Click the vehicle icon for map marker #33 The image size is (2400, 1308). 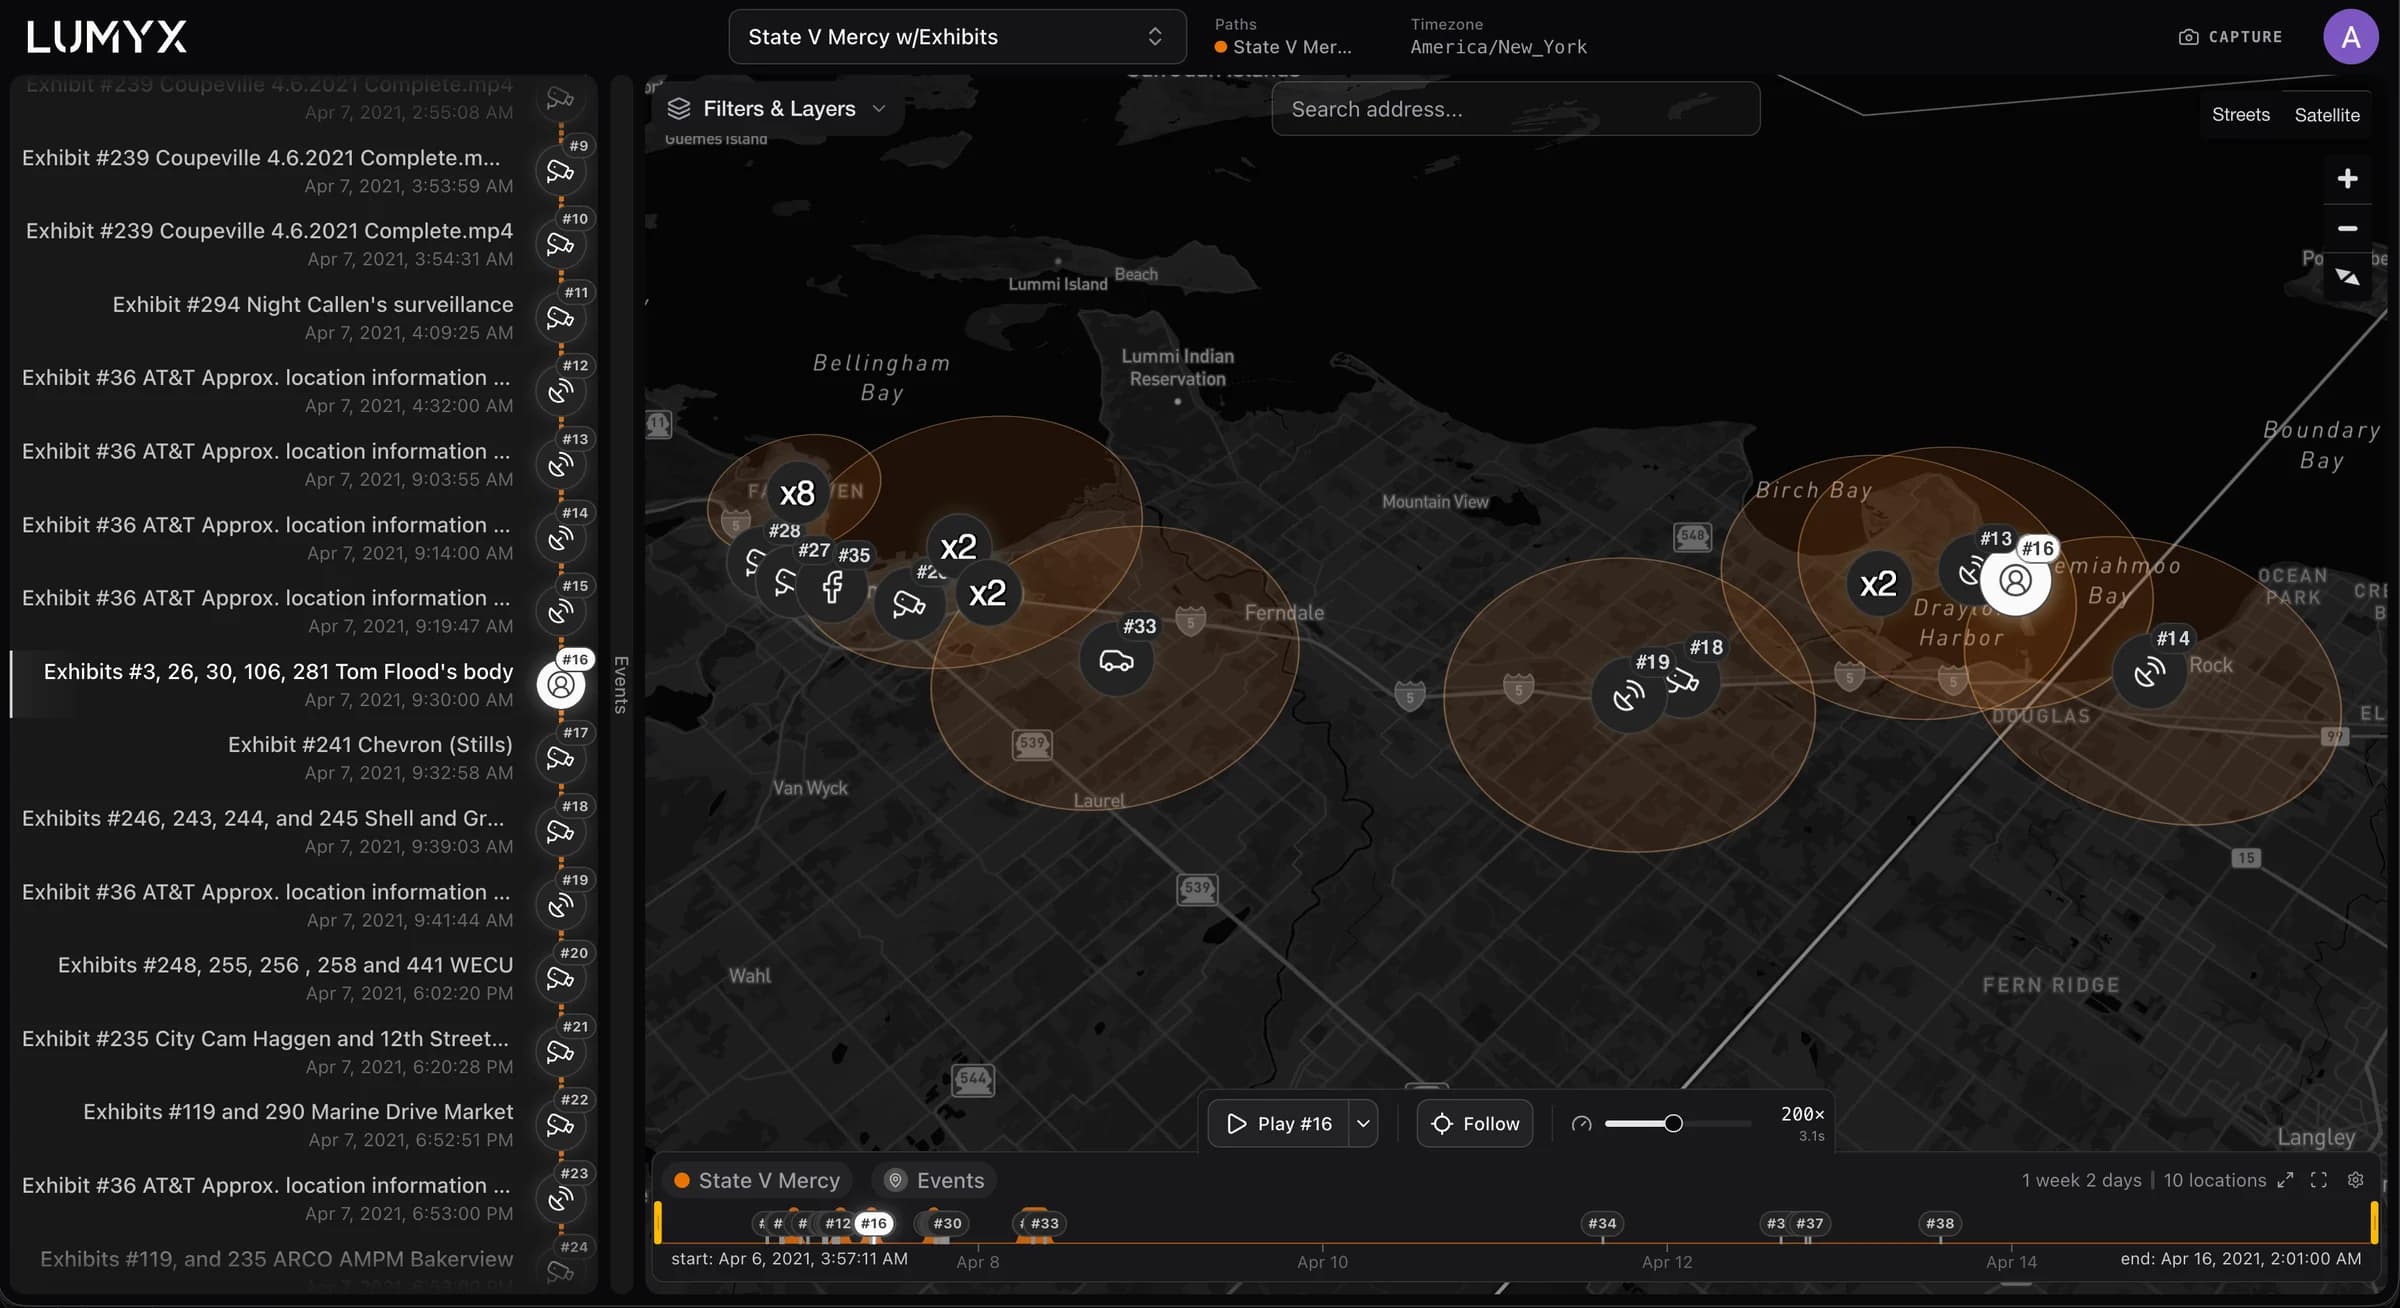(1116, 661)
